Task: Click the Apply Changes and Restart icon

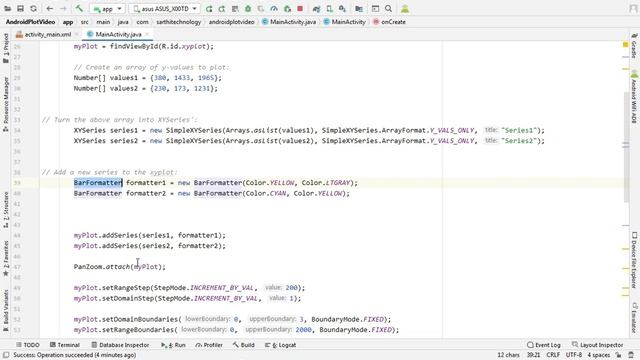Action: click(x=222, y=9)
